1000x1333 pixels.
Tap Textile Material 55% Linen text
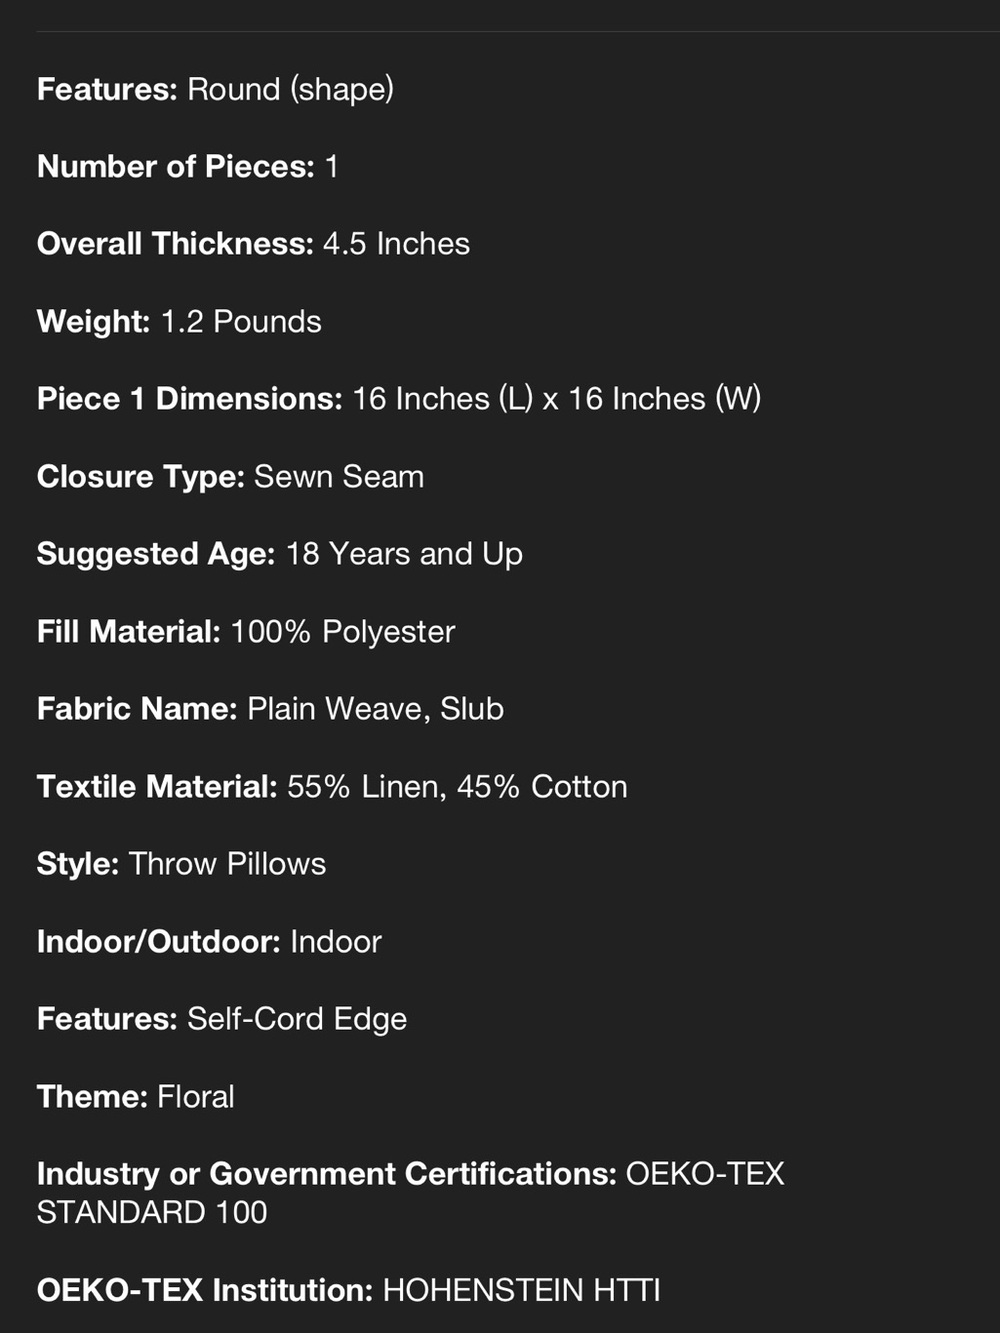332,787
